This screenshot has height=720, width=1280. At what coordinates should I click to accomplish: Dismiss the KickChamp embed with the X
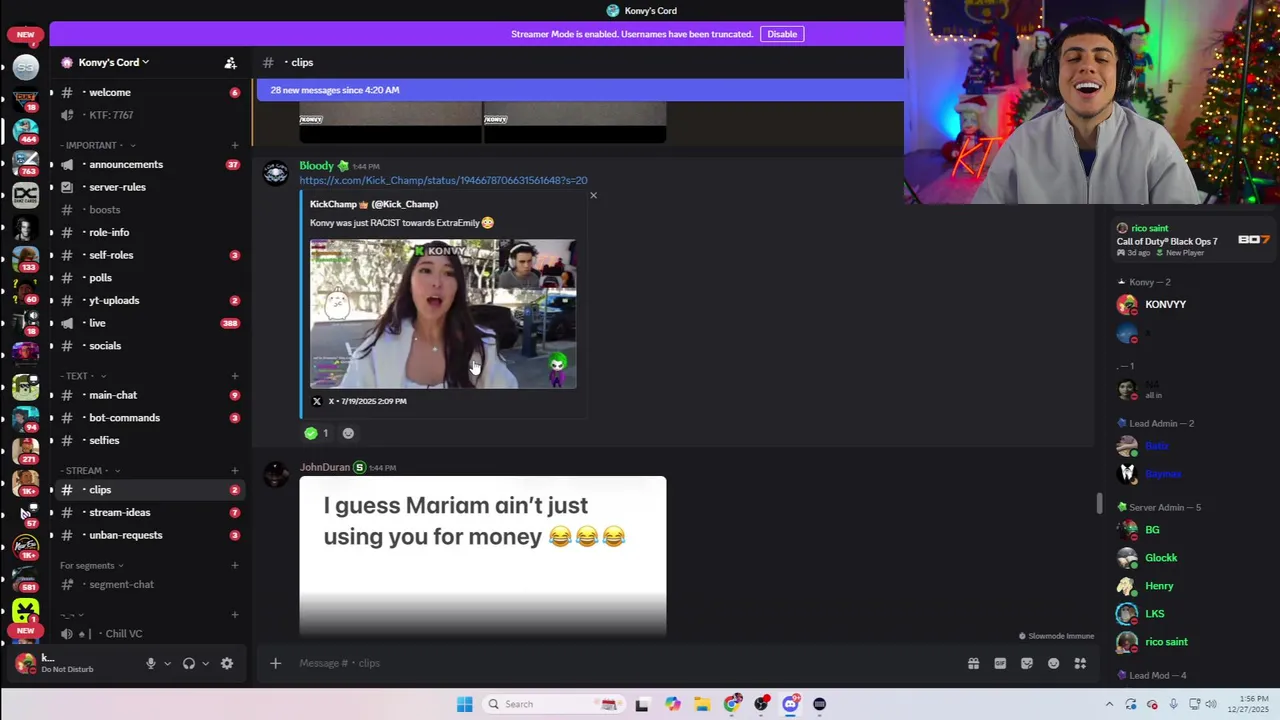[593, 195]
